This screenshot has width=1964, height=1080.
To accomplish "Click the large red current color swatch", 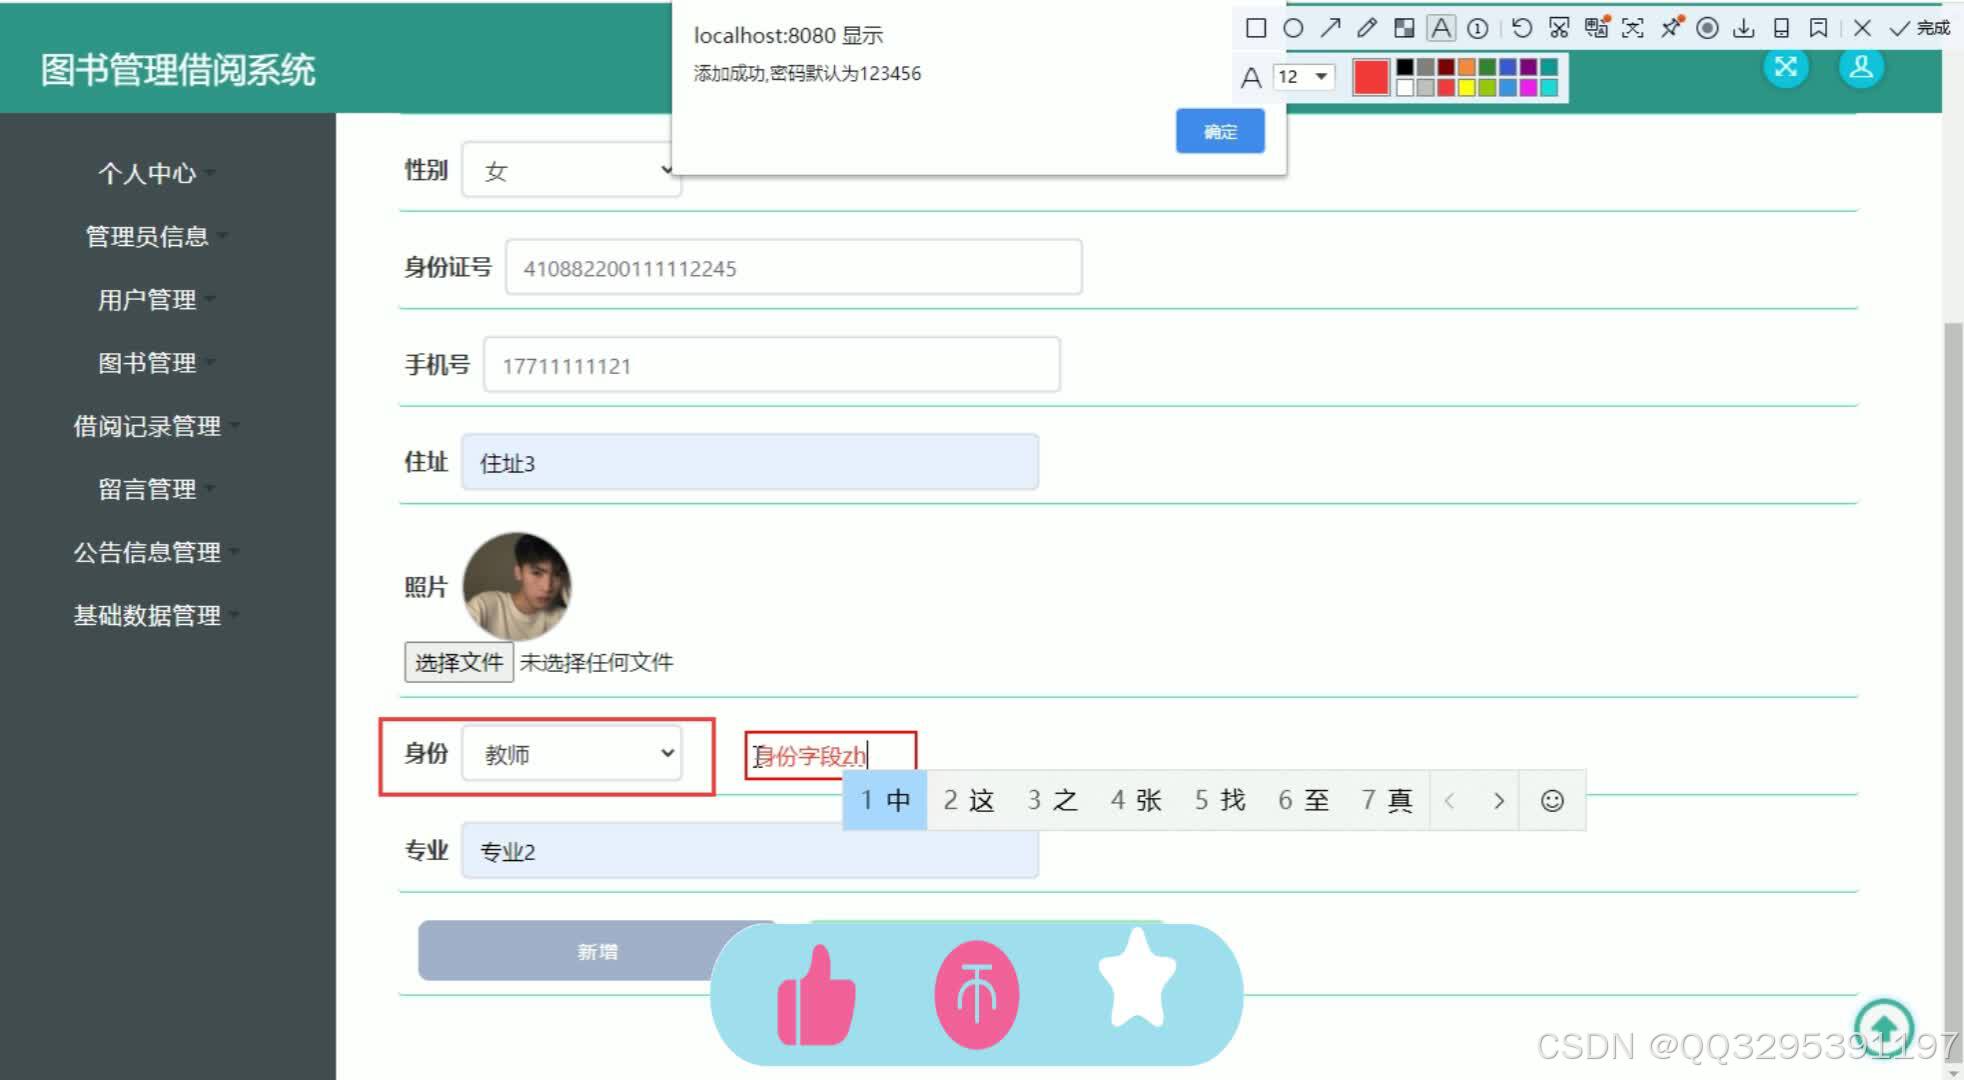I will (x=1371, y=77).
